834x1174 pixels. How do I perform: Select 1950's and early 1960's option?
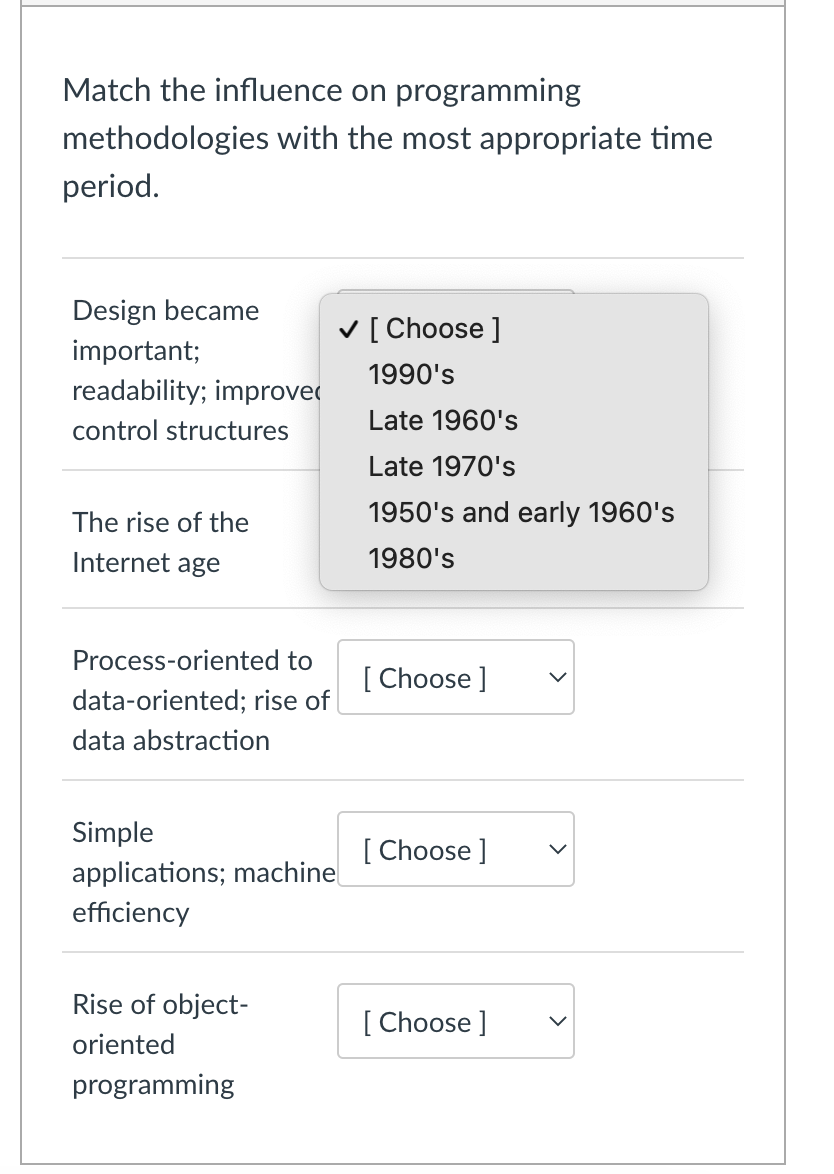pyautogui.click(x=520, y=513)
